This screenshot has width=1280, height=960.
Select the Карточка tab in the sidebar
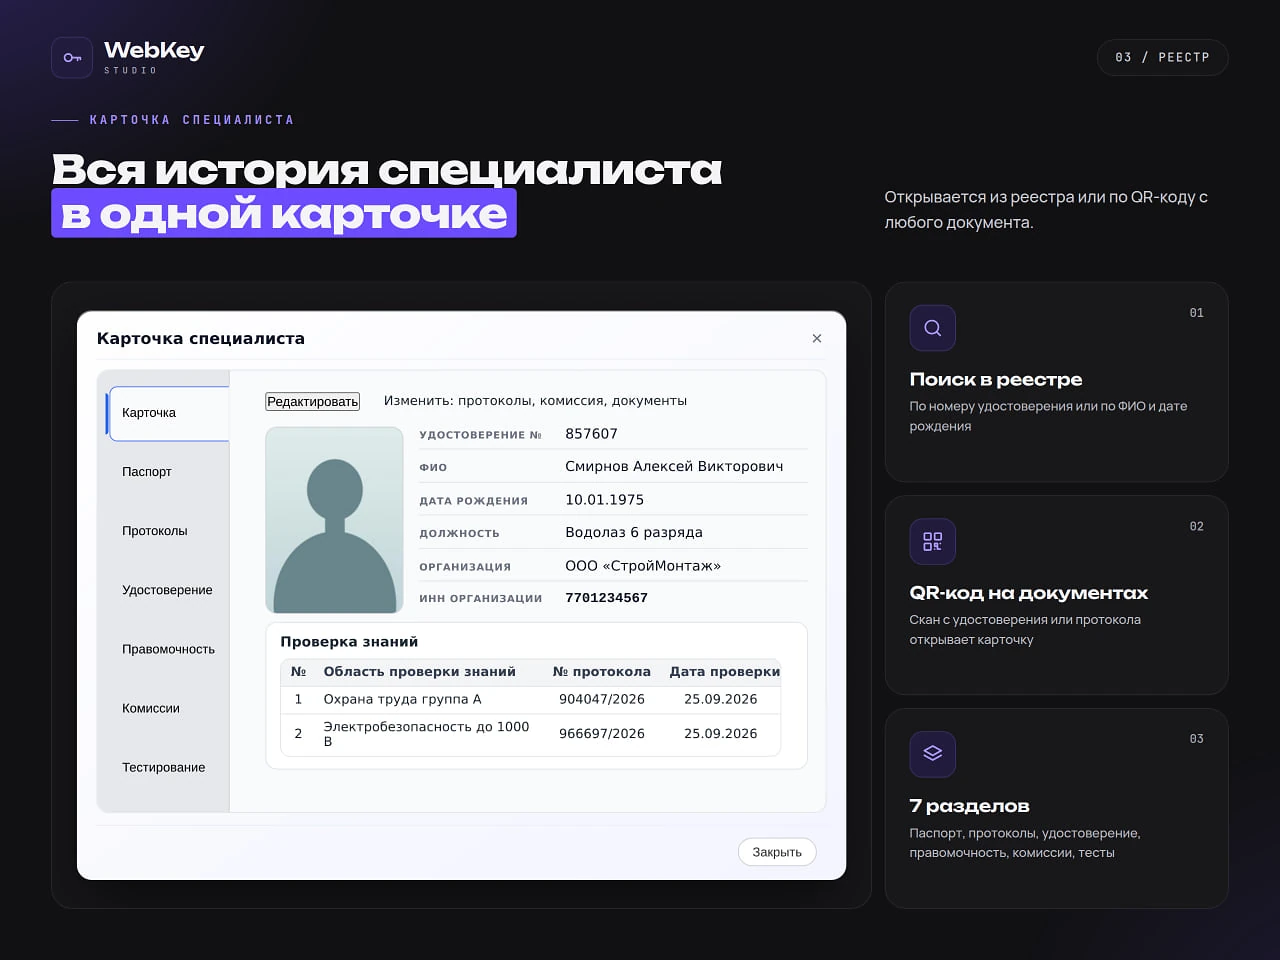click(168, 413)
